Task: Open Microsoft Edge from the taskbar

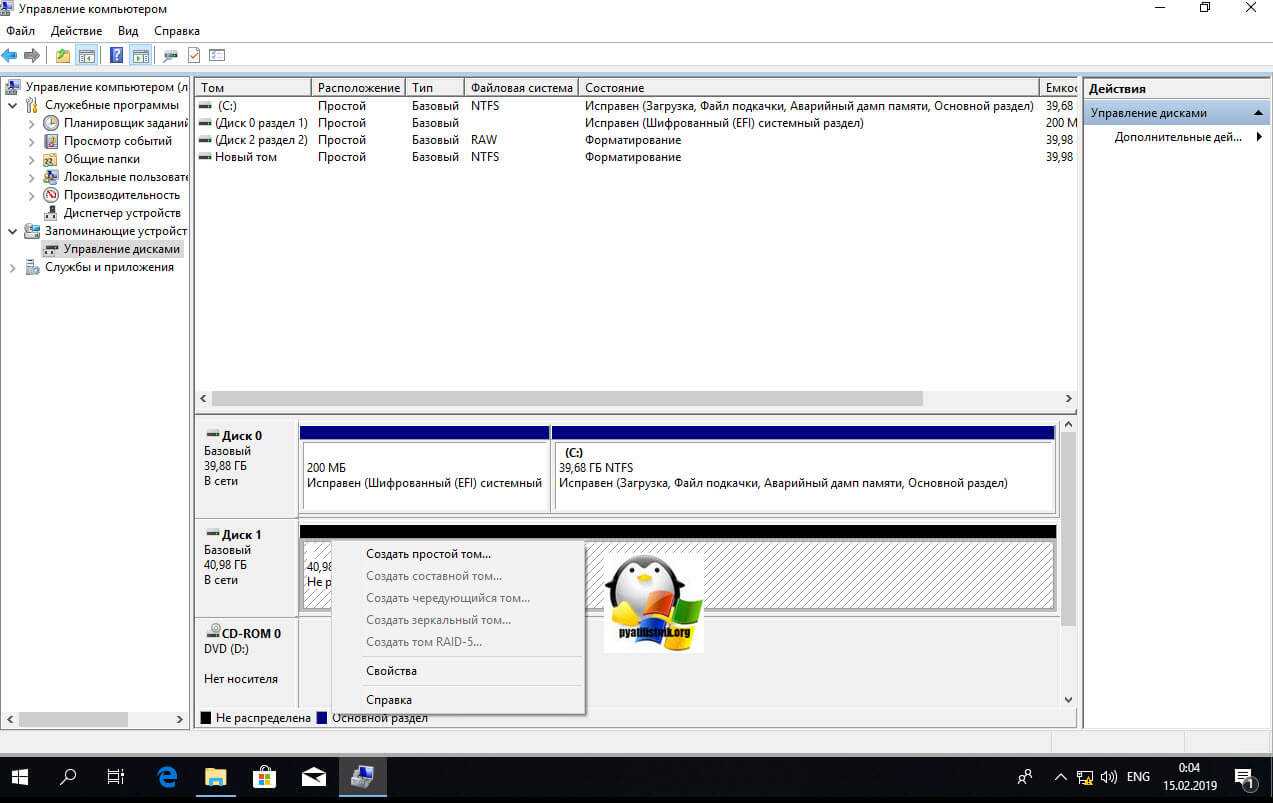Action: pyautogui.click(x=167, y=776)
